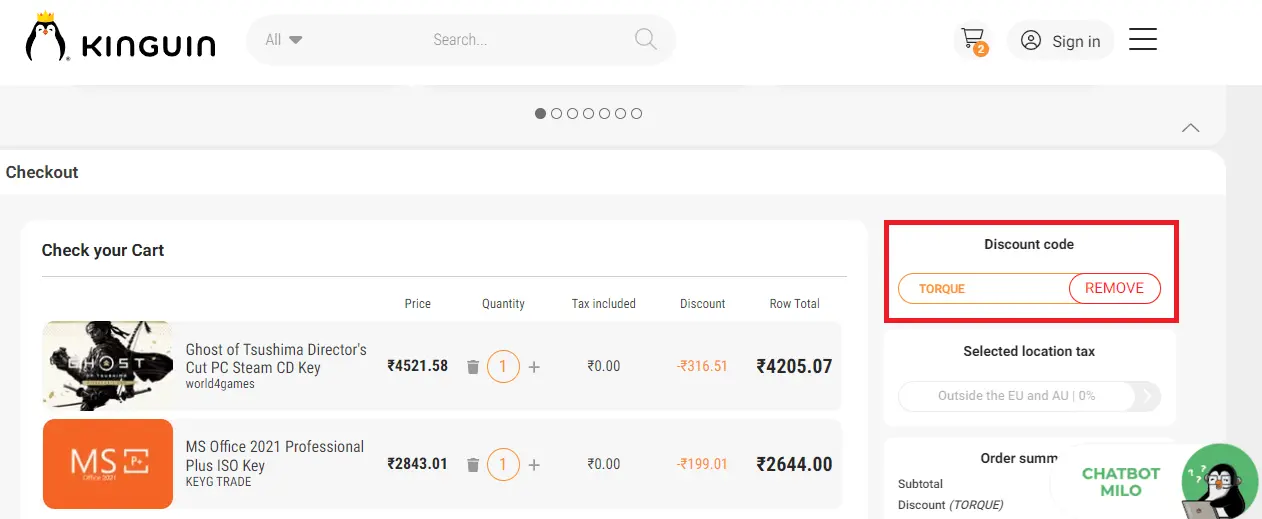Click the Milo penguin avatar icon
The height and width of the screenshot is (519, 1262).
point(1218,482)
